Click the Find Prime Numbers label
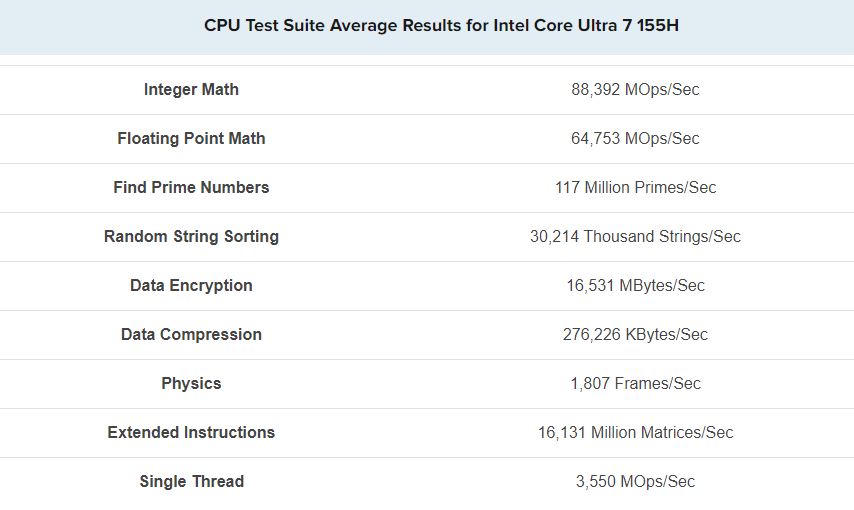 pos(191,187)
